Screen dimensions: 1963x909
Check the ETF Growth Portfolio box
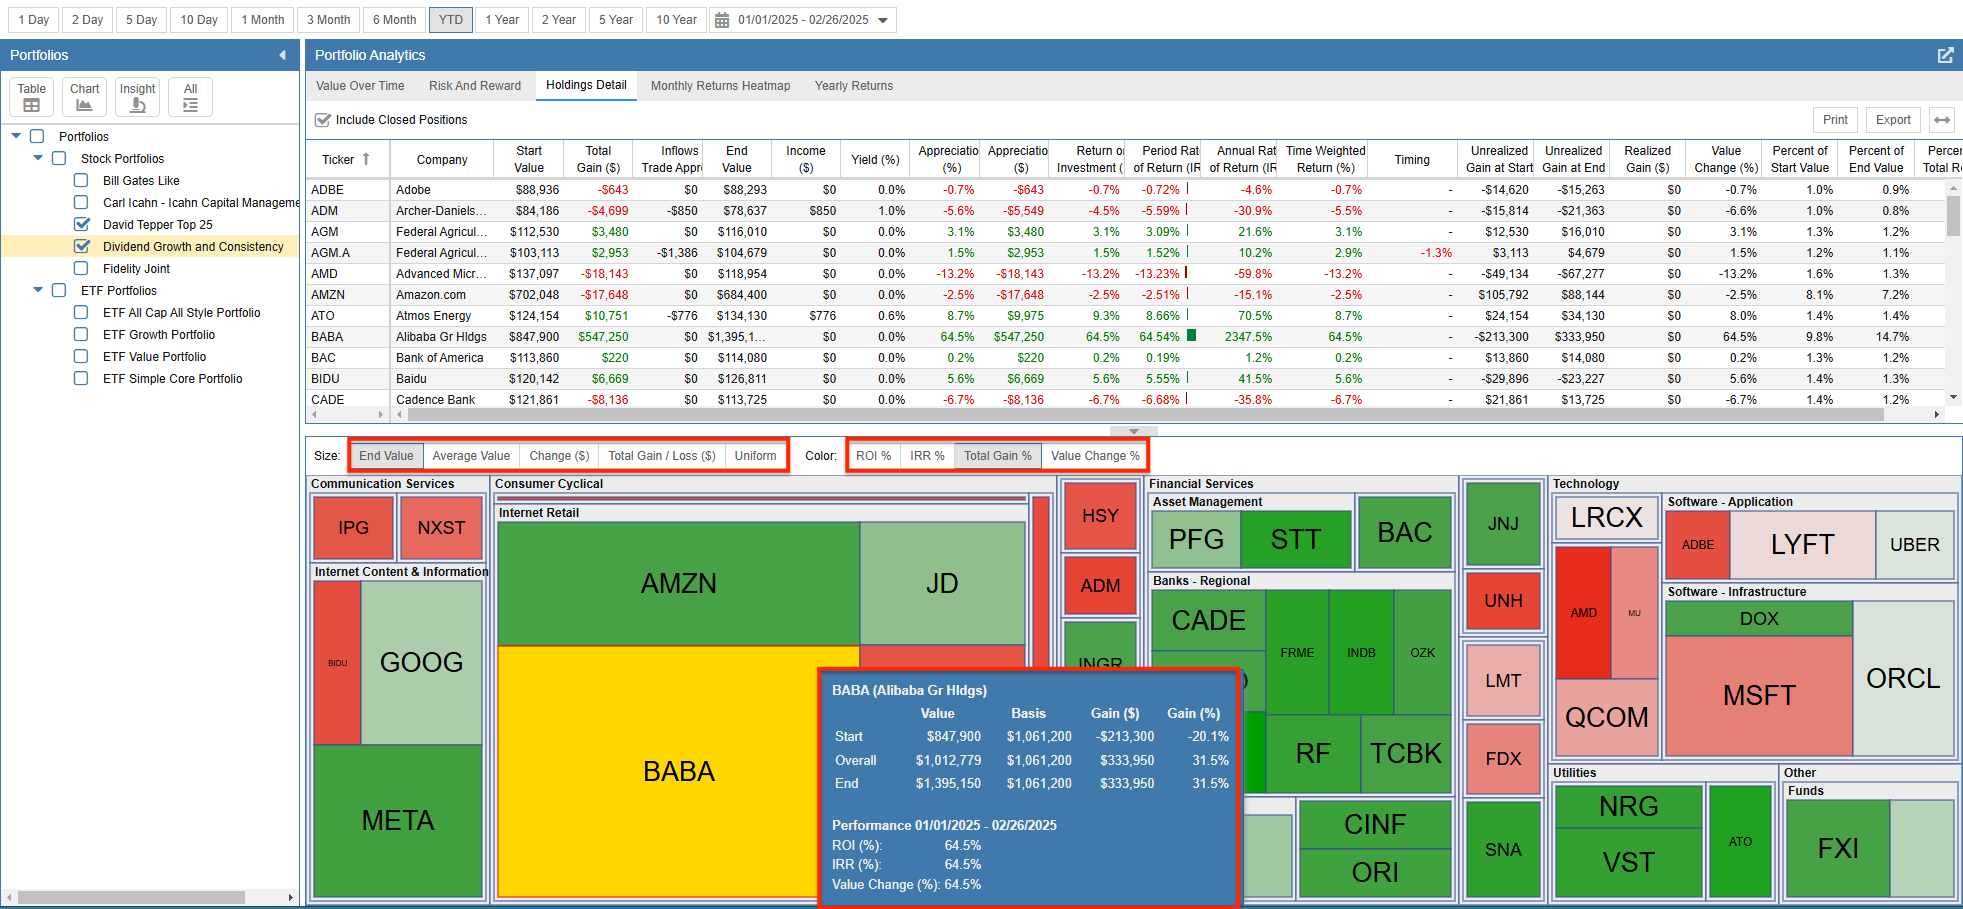point(81,335)
